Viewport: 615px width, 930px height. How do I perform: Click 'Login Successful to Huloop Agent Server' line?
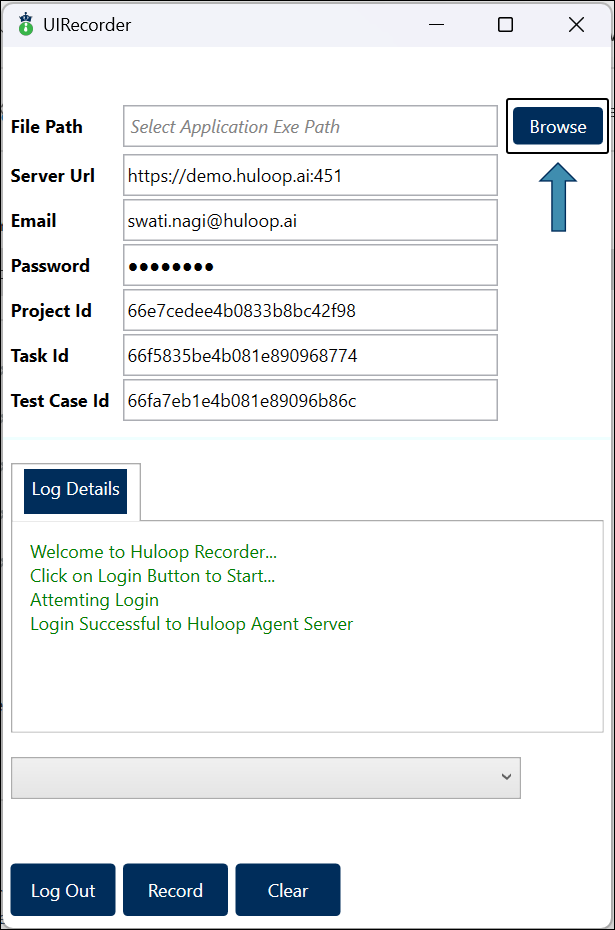(x=192, y=624)
